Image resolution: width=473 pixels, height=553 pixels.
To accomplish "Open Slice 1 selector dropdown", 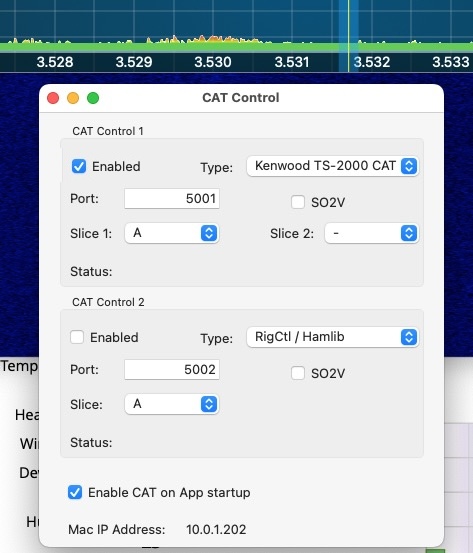I will (172, 233).
